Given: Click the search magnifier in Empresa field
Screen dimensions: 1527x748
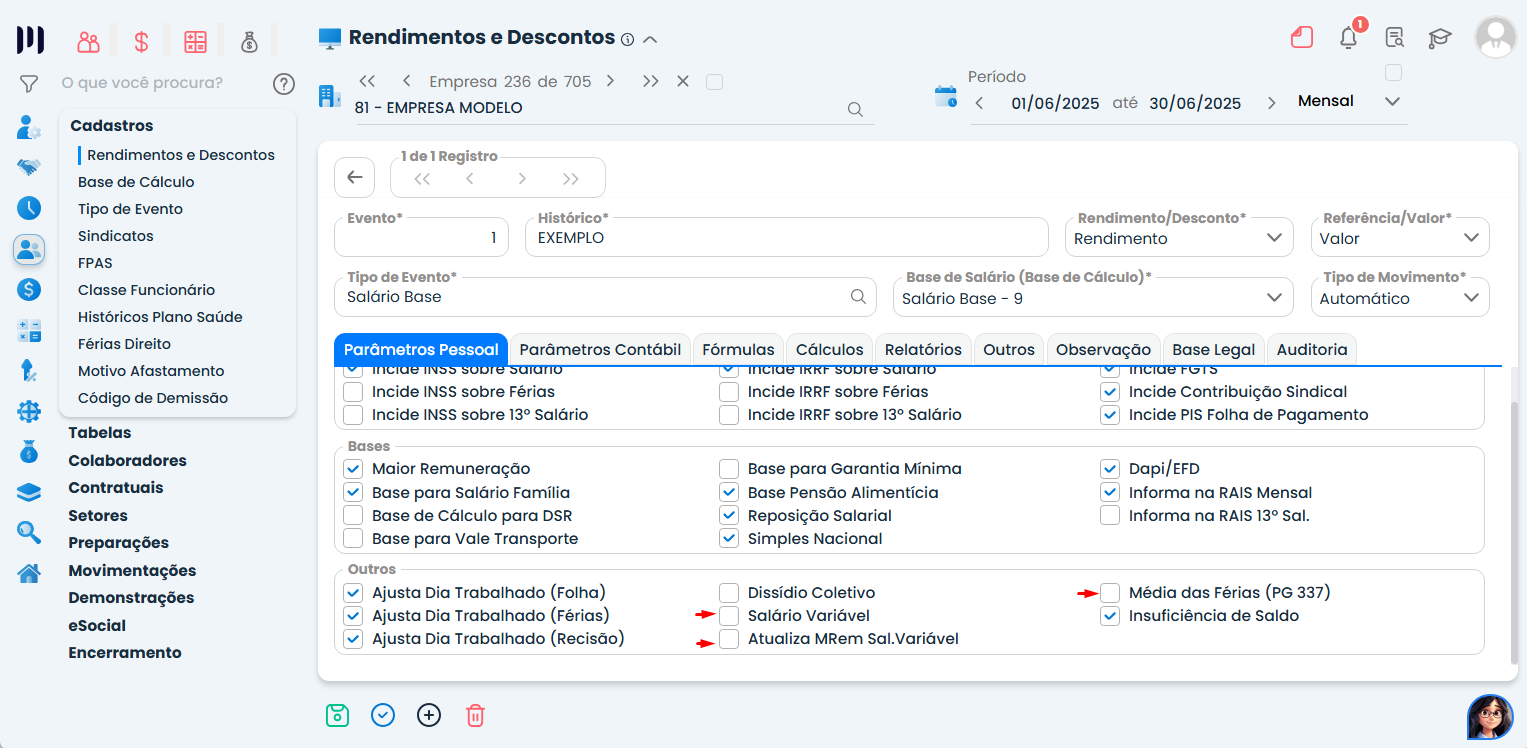Looking at the screenshot, I should (x=855, y=109).
